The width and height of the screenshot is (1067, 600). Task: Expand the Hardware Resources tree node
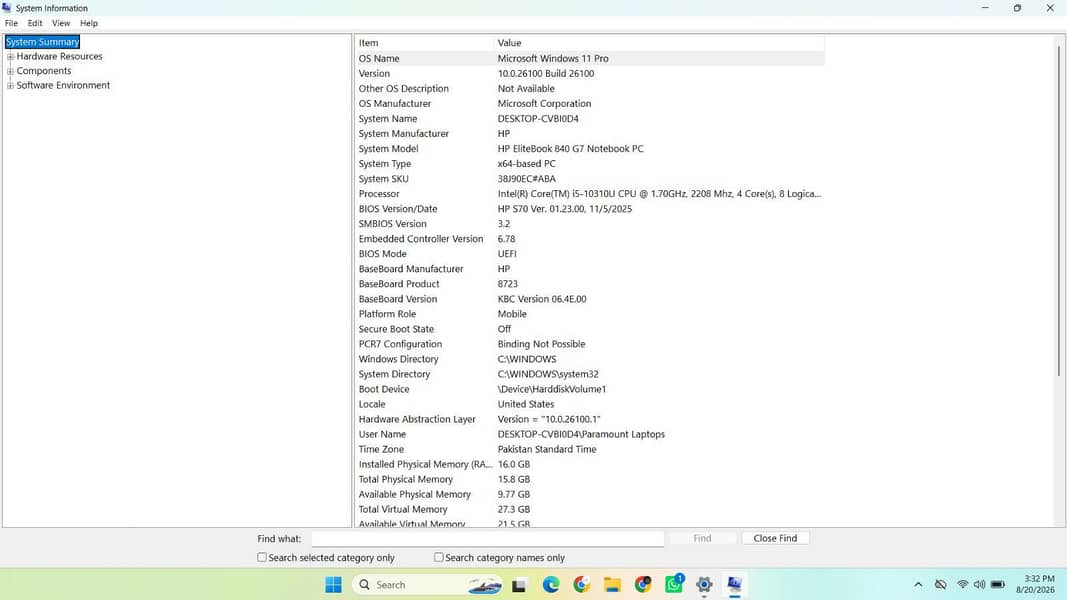pos(10,56)
